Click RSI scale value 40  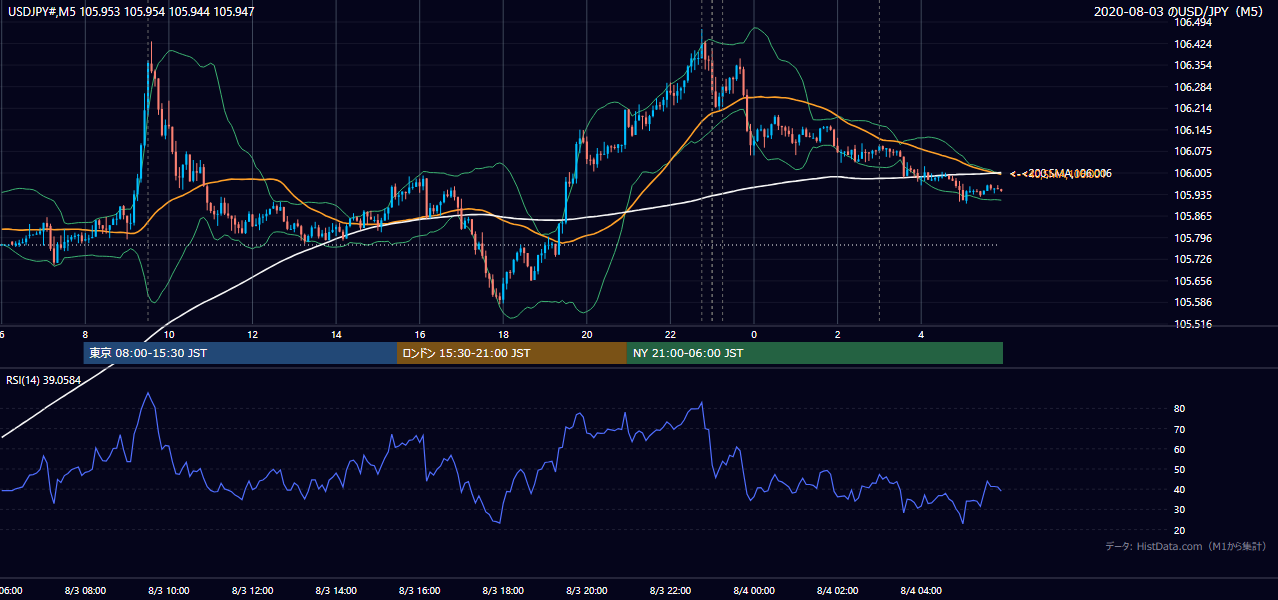tap(1180, 489)
